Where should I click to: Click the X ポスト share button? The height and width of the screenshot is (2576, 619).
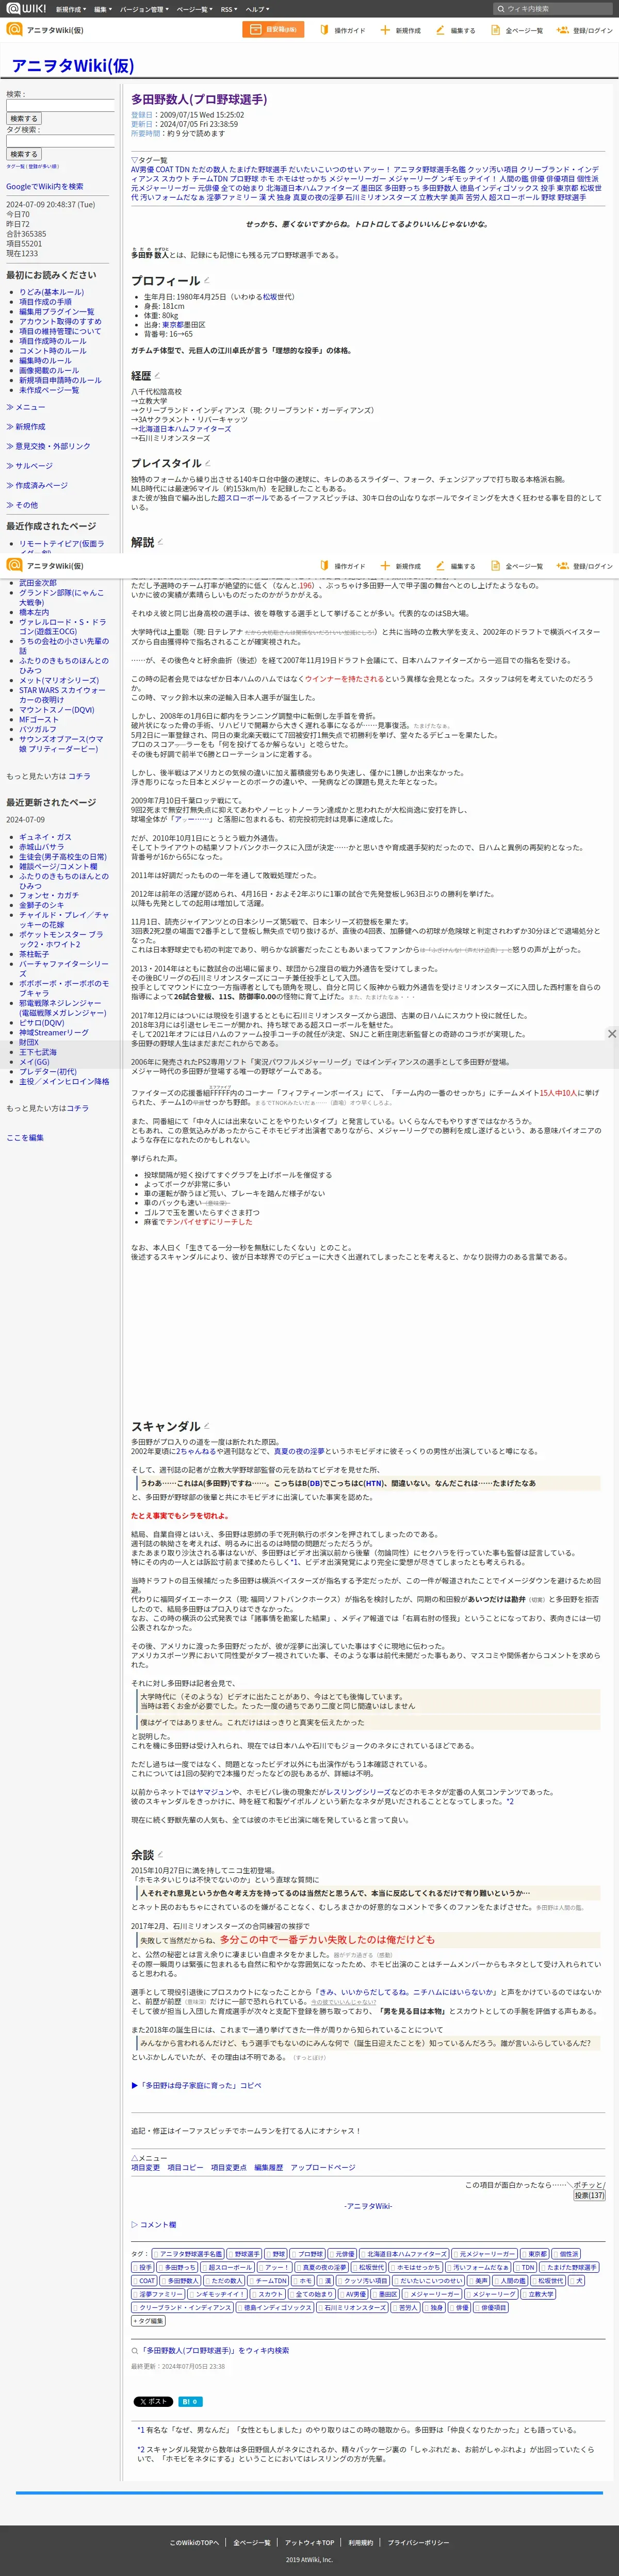coord(153,2401)
